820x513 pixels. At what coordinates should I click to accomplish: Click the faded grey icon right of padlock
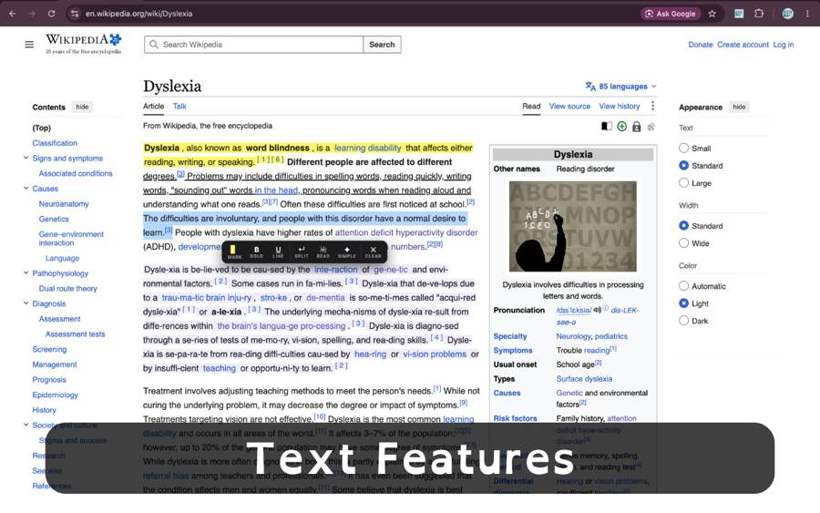pos(651,127)
